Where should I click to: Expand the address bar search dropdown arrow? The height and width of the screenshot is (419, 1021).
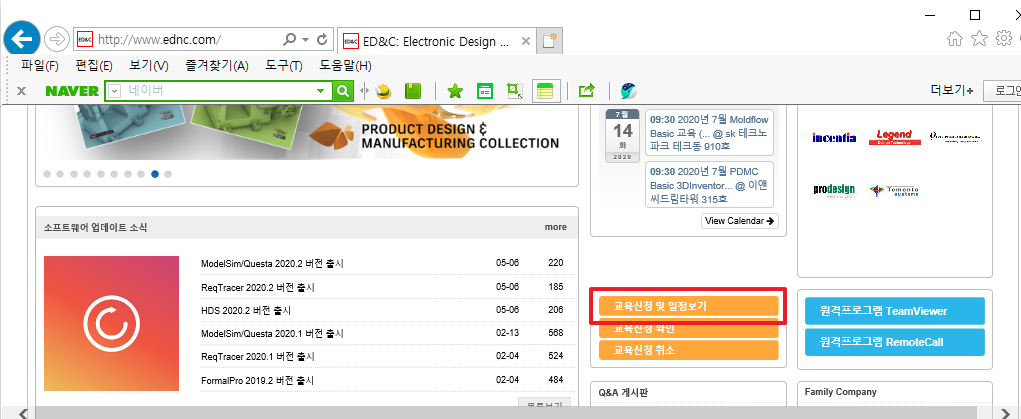[x=305, y=40]
